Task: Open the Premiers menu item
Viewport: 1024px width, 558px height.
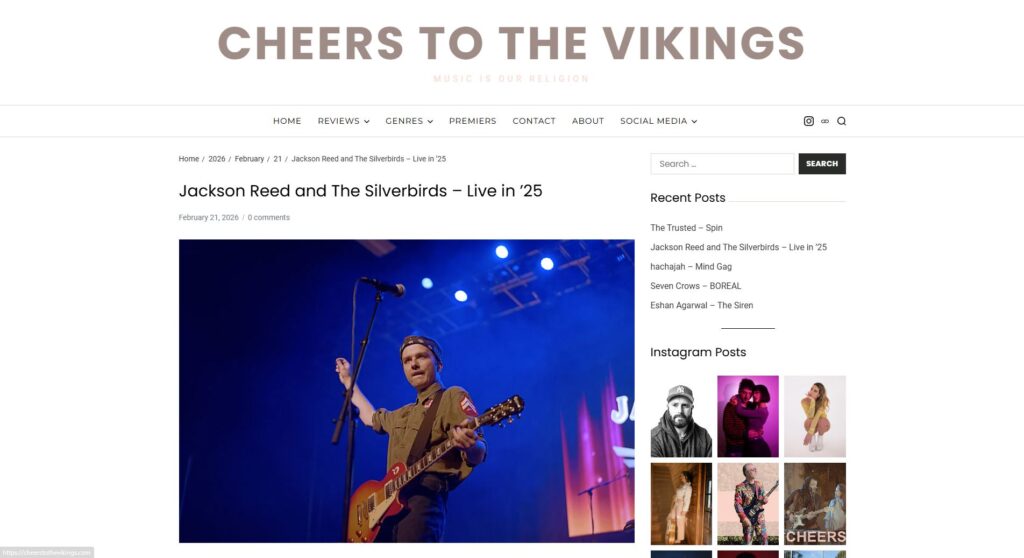Action: tap(472, 121)
